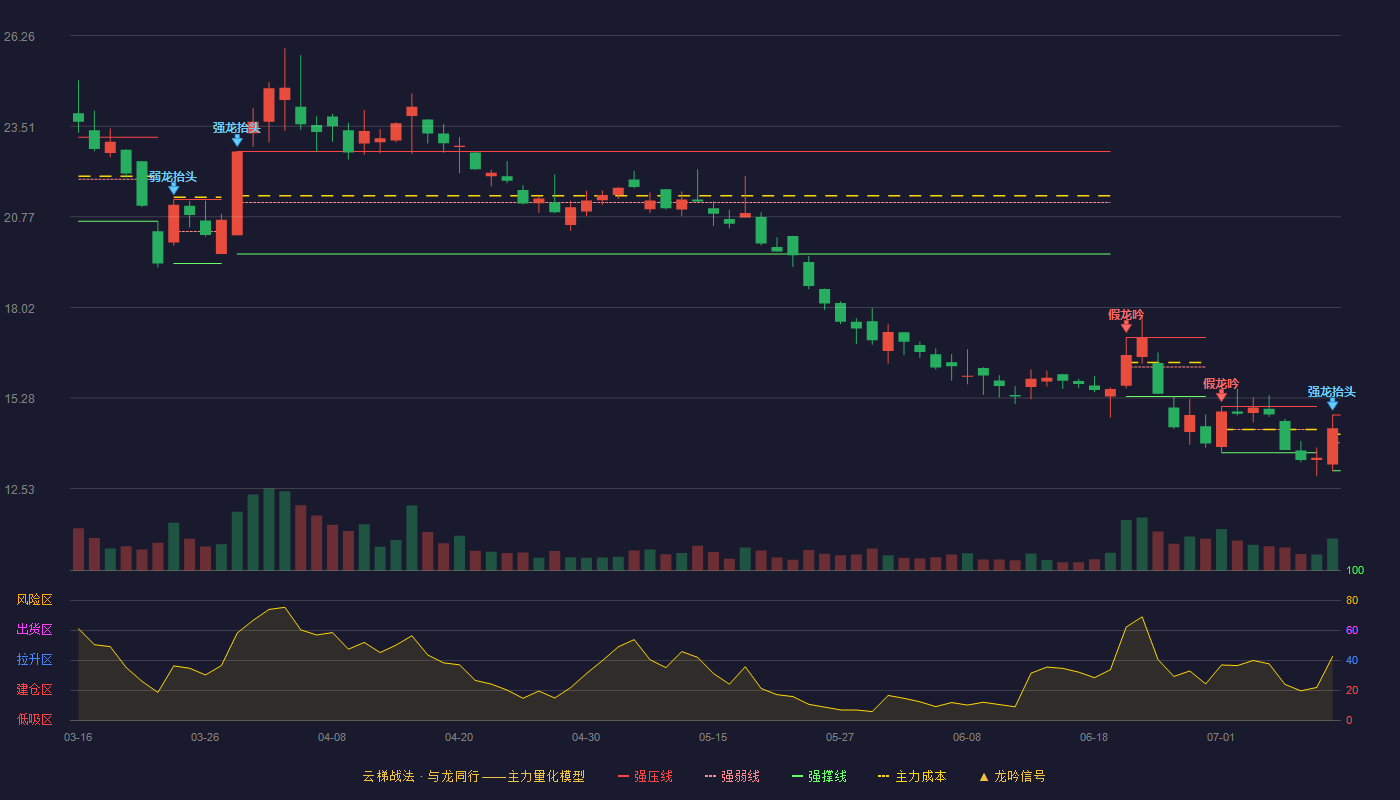The width and height of the screenshot is (1400, 800).
Task: Toggle the 主力成本 legend series
Action: (x=911, y=776)
